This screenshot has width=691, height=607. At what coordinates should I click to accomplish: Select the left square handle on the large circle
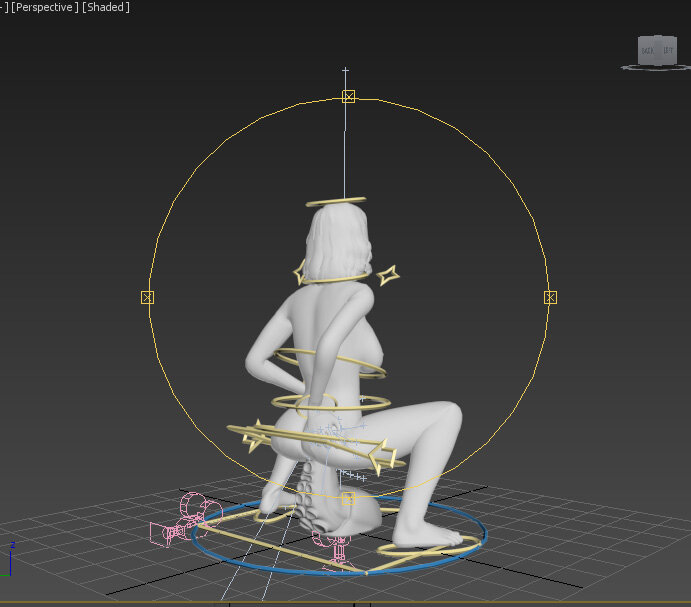pyautogui.click(x=147, y=298)
